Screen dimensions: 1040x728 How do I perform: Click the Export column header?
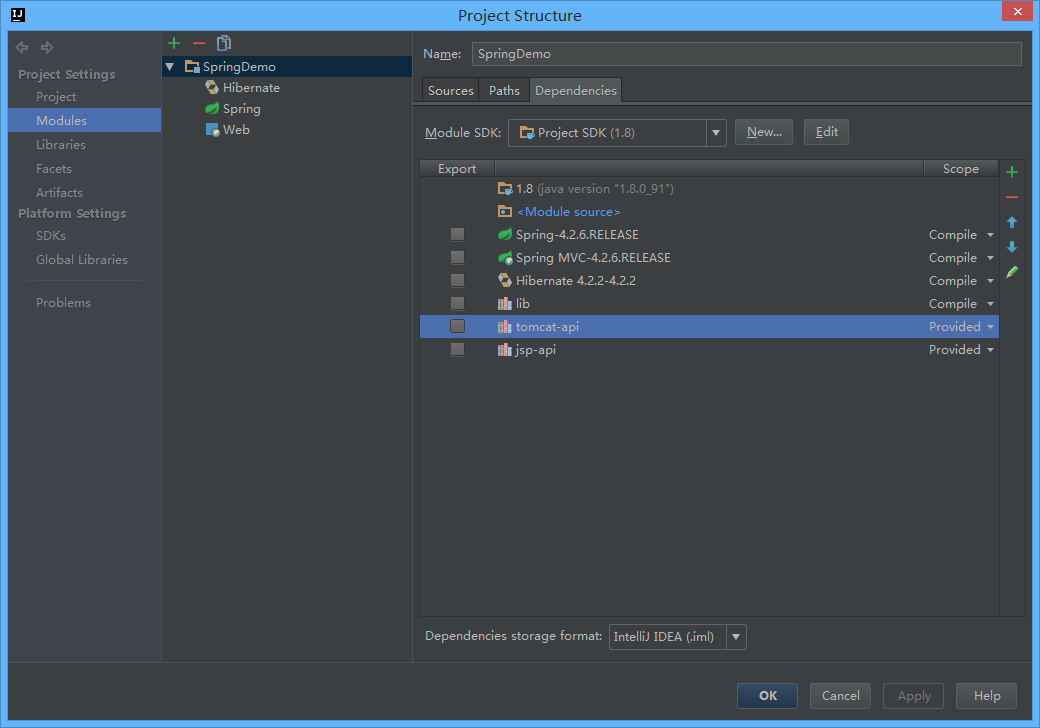click(457, 168)
